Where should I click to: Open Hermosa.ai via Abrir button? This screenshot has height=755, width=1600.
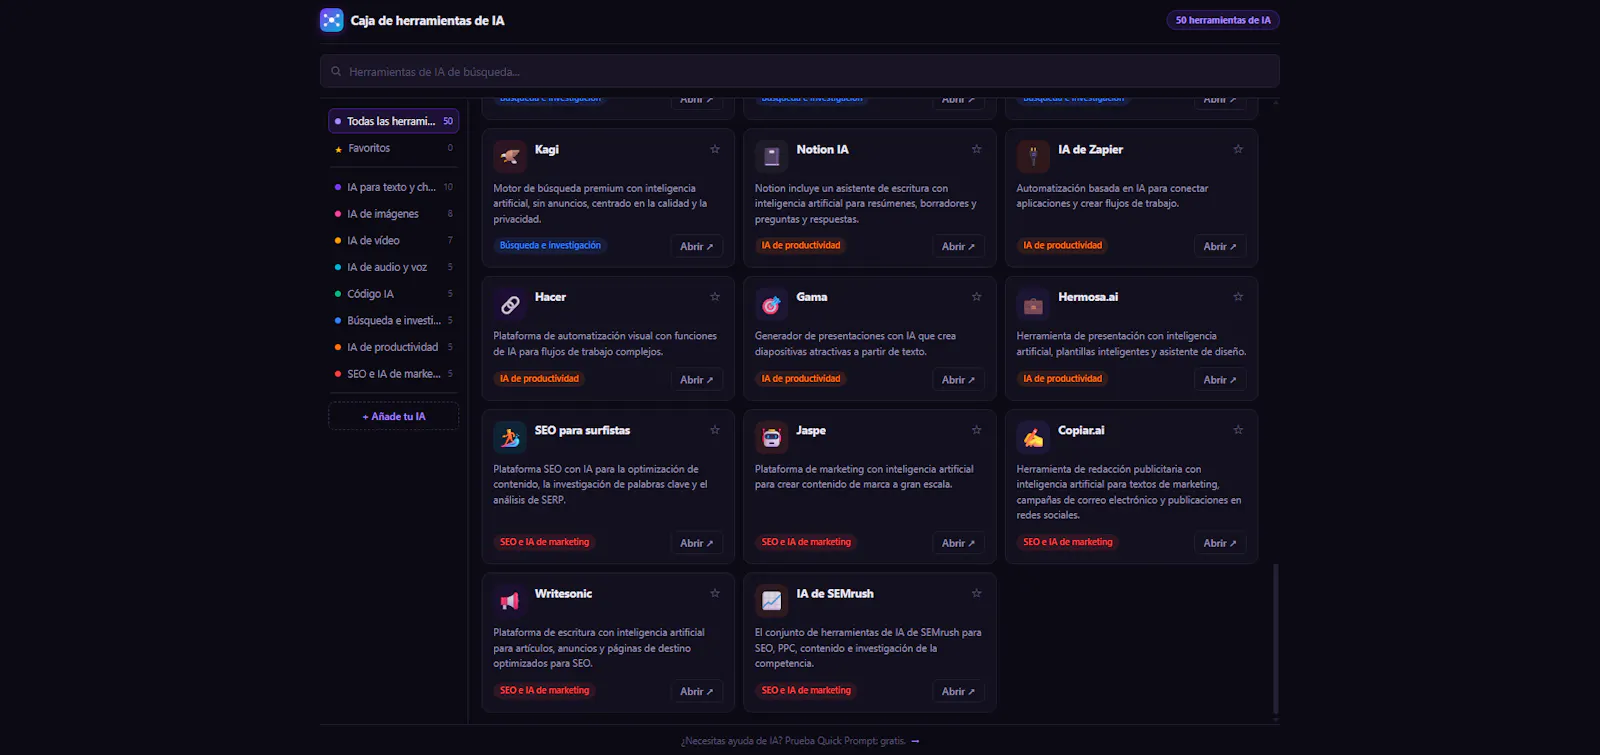1220,380
